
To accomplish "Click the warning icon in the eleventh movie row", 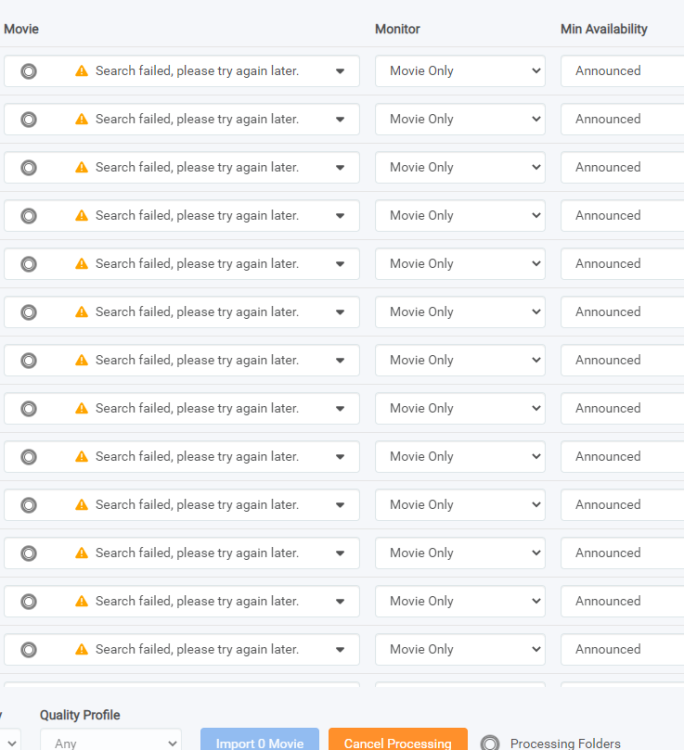I will (82, 553).
